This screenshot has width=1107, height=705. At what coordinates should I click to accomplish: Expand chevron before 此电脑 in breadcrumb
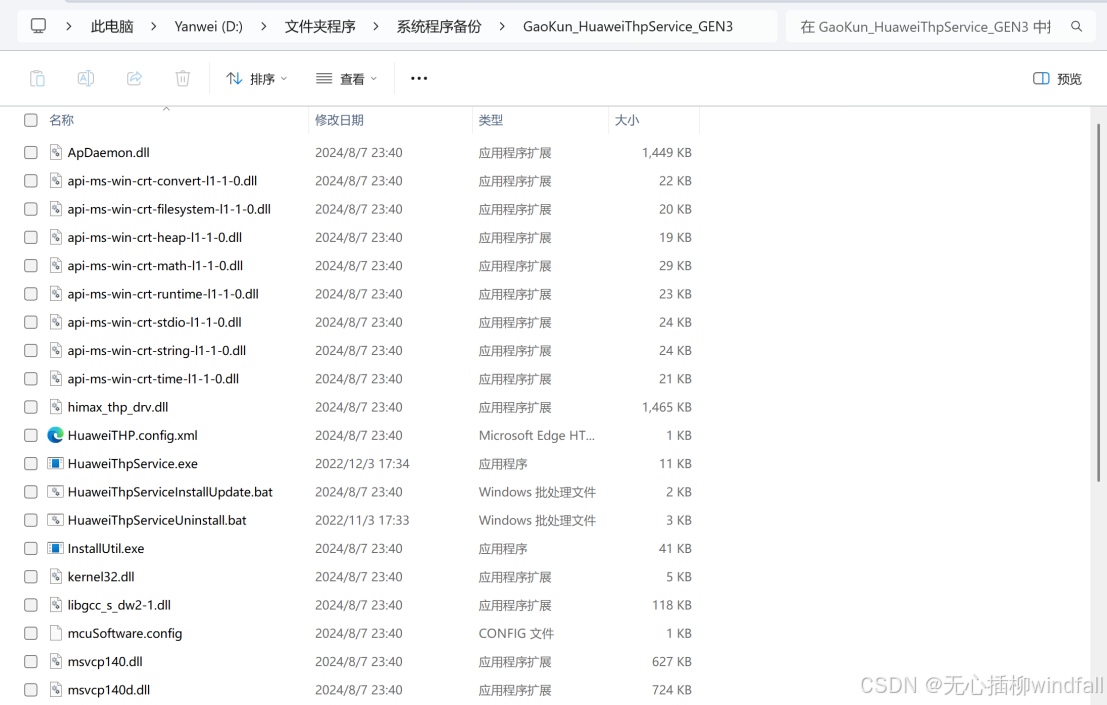68,26
